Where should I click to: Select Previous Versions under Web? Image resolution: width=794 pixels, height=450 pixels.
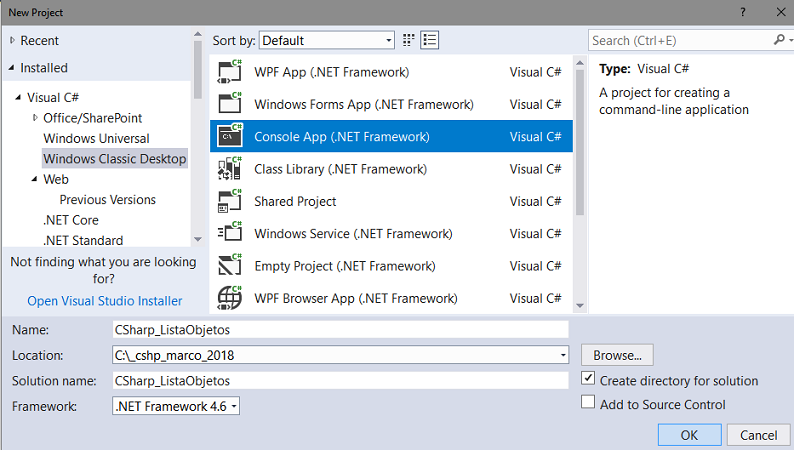tap(107, 199)
